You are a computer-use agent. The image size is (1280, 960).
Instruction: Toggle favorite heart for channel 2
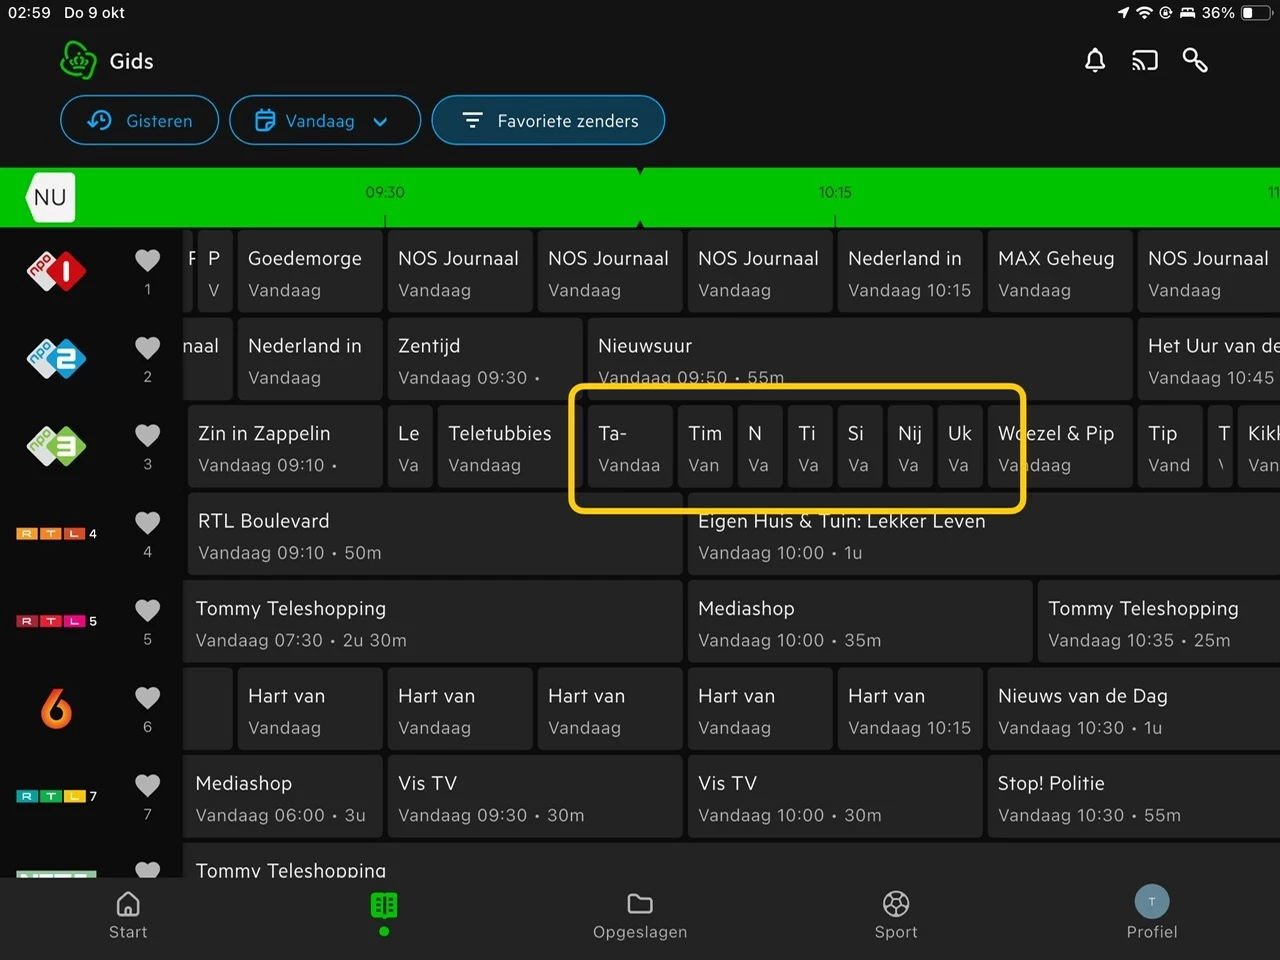147,347
